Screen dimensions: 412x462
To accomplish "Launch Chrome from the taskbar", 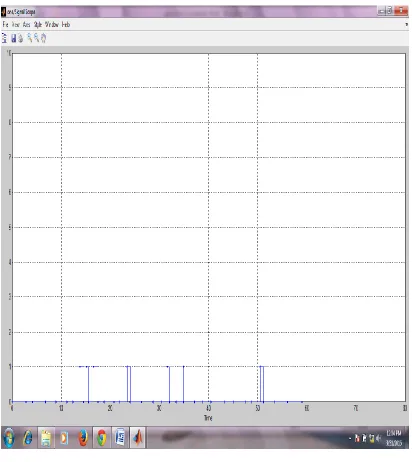I will (101, 437).
